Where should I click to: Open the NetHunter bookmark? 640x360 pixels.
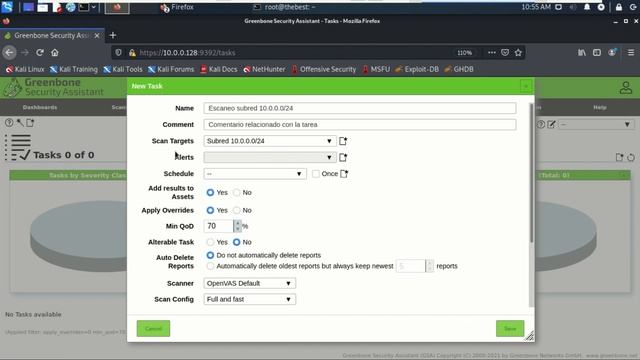264,69
